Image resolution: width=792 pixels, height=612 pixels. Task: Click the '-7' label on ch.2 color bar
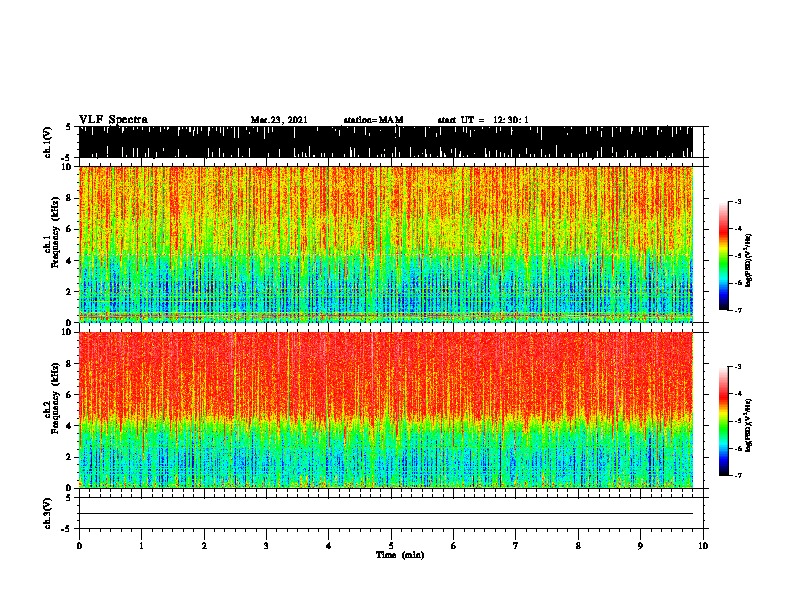click(x=737, y=475)
